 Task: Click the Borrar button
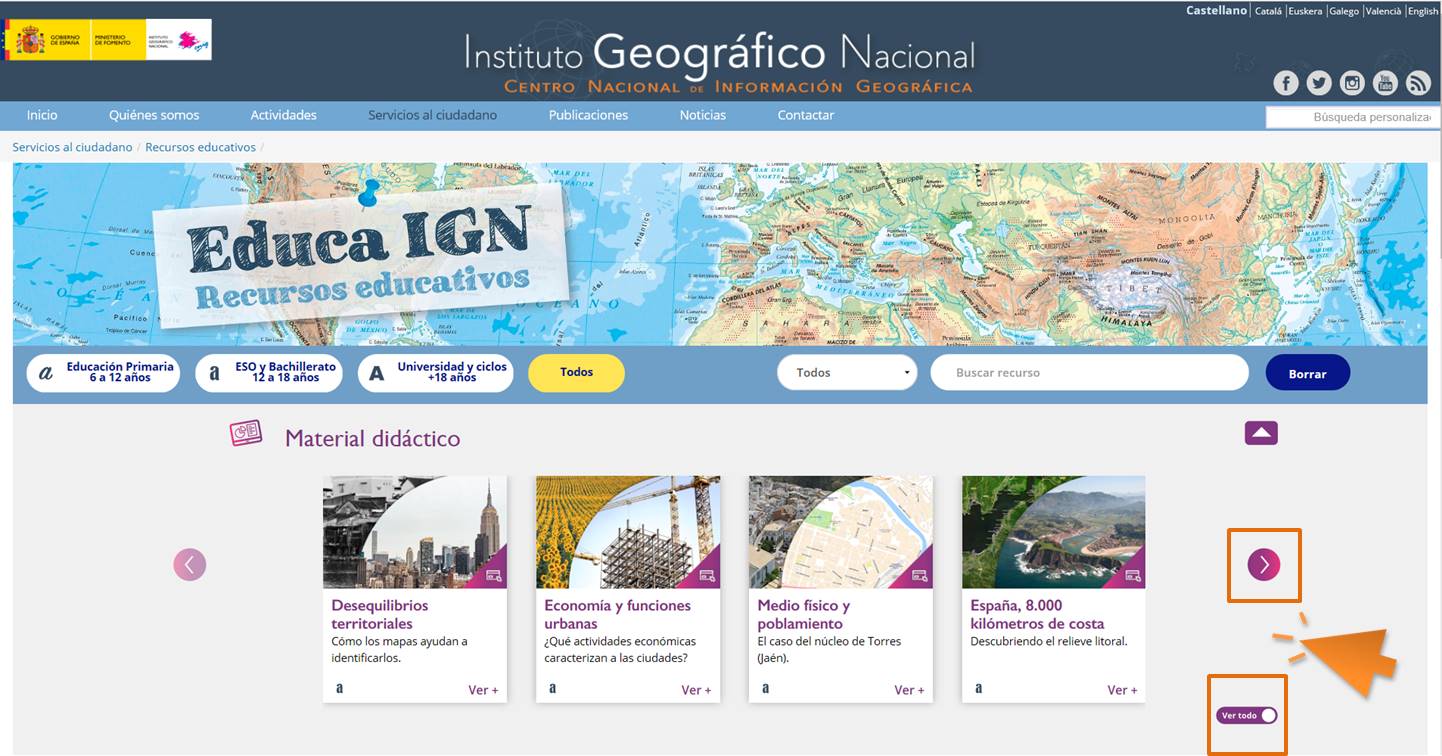click(x=1308, y=373)
